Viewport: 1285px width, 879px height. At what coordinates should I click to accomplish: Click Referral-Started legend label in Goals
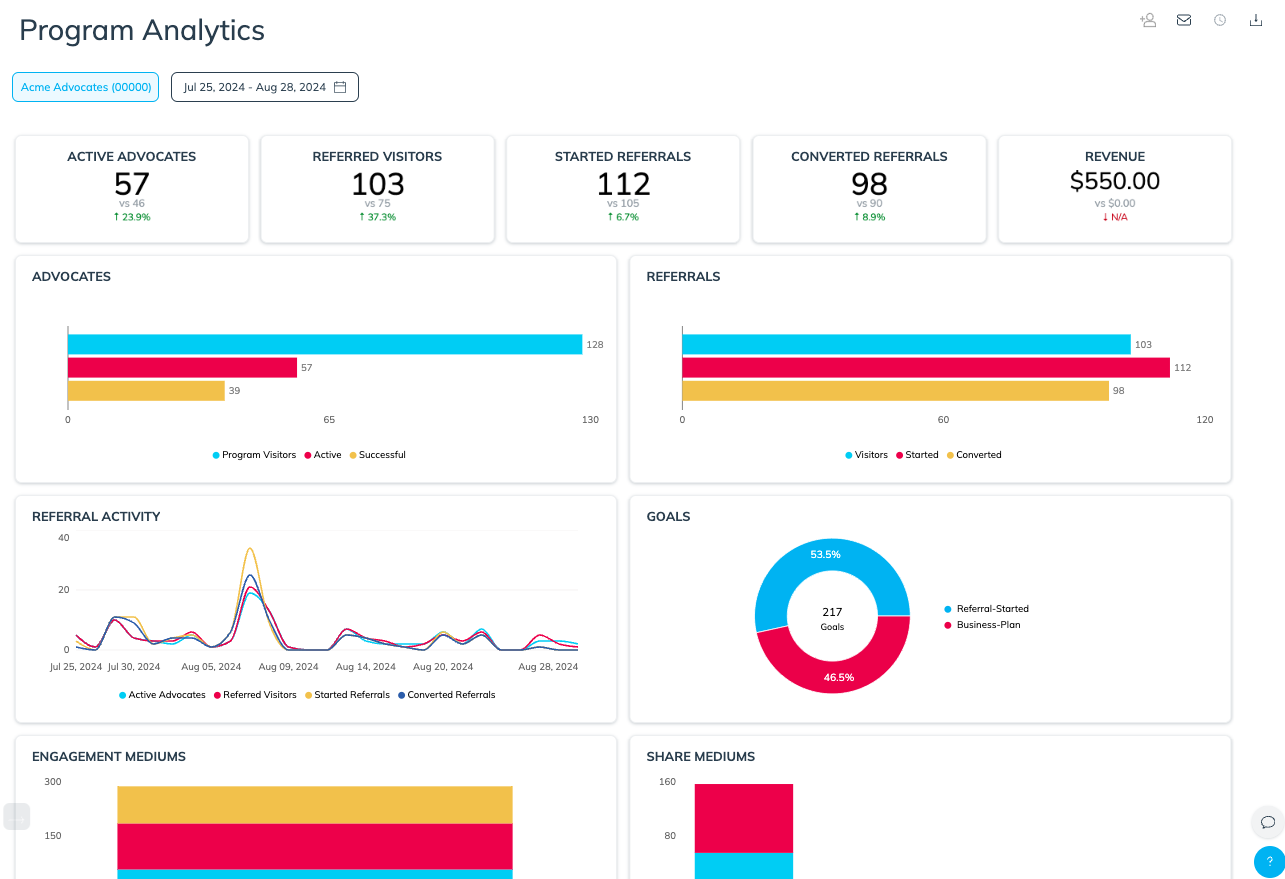pyautogui.click(x=991, y=609)
